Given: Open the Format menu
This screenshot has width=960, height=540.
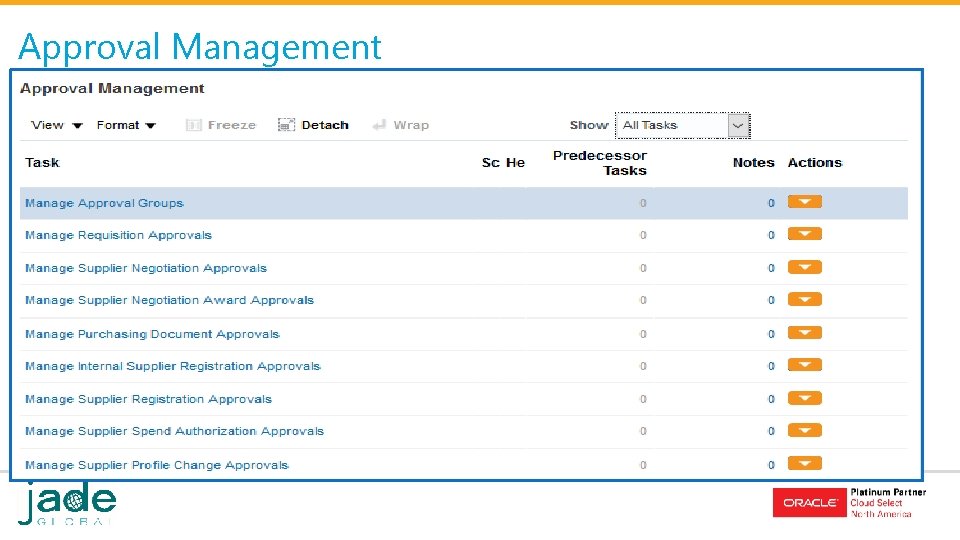Looking at the screenshot, I should point(126,125).
